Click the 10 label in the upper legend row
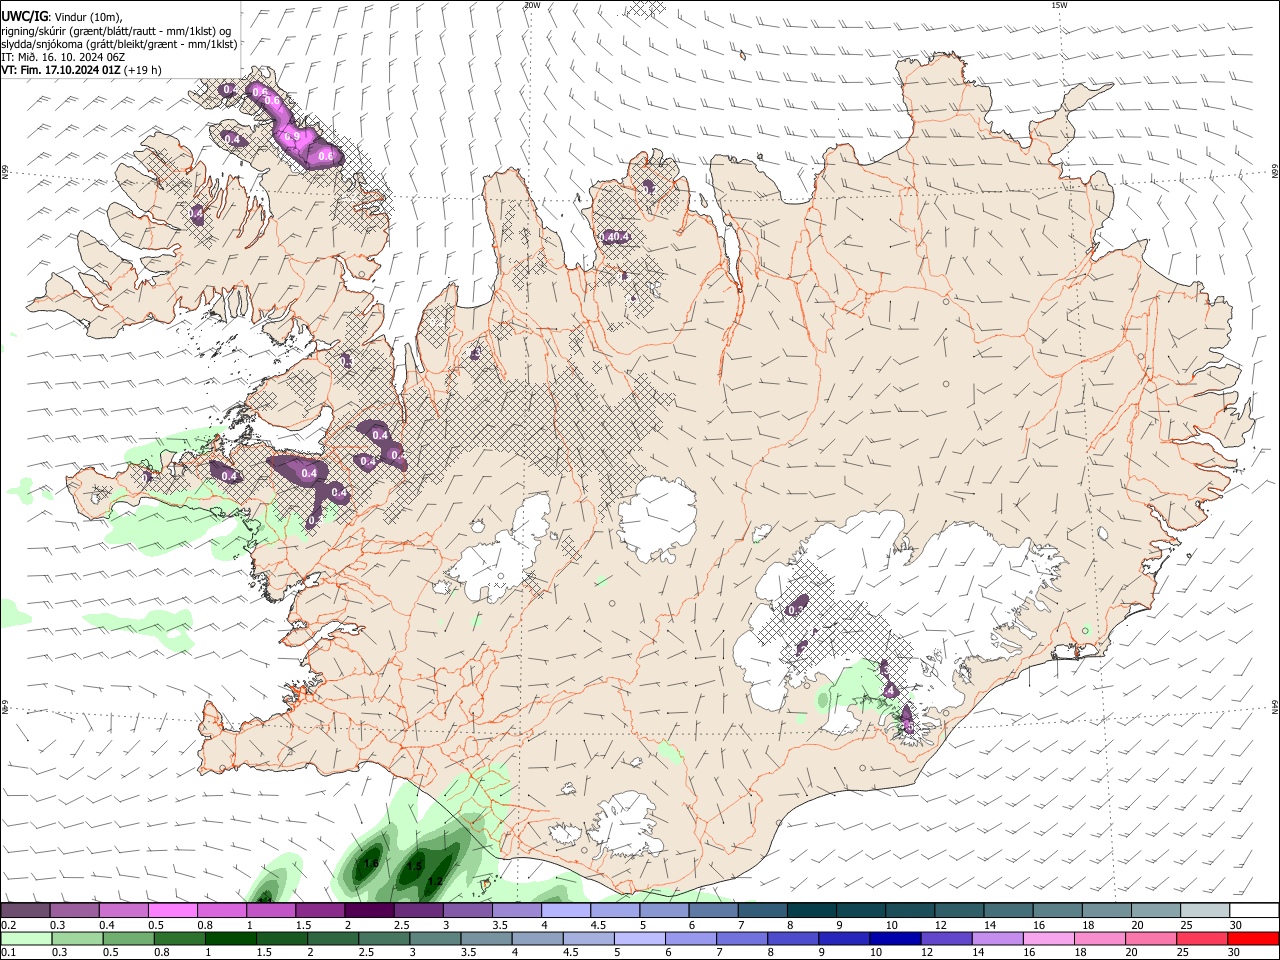This screenshot has height=960, width=1280. (892, 925)
